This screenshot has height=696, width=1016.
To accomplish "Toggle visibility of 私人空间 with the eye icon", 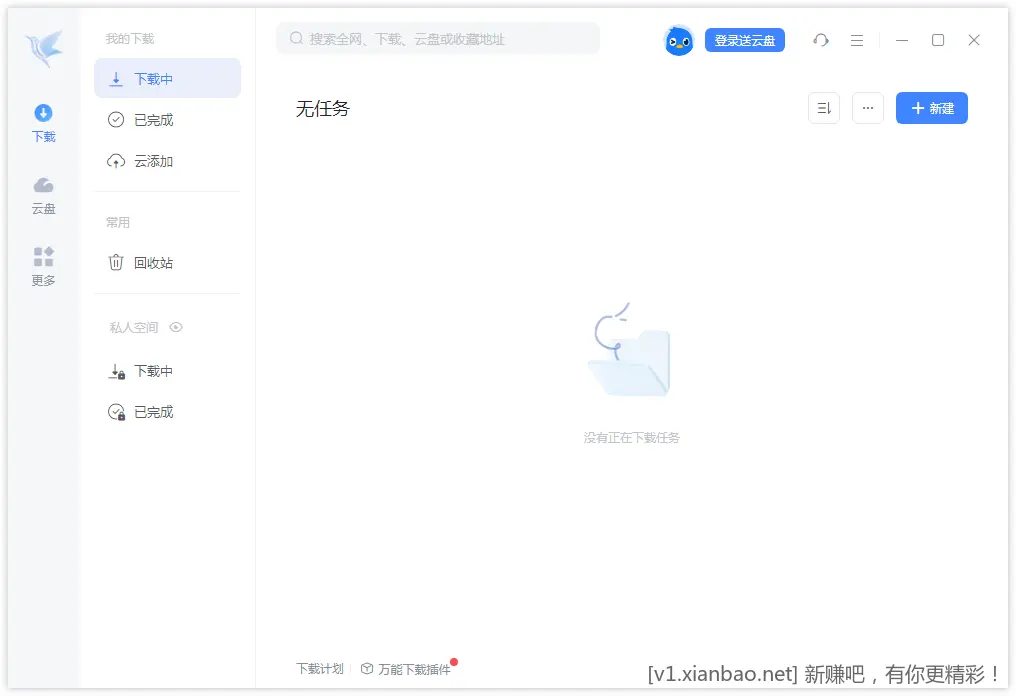I will click(x=176, y=327).
